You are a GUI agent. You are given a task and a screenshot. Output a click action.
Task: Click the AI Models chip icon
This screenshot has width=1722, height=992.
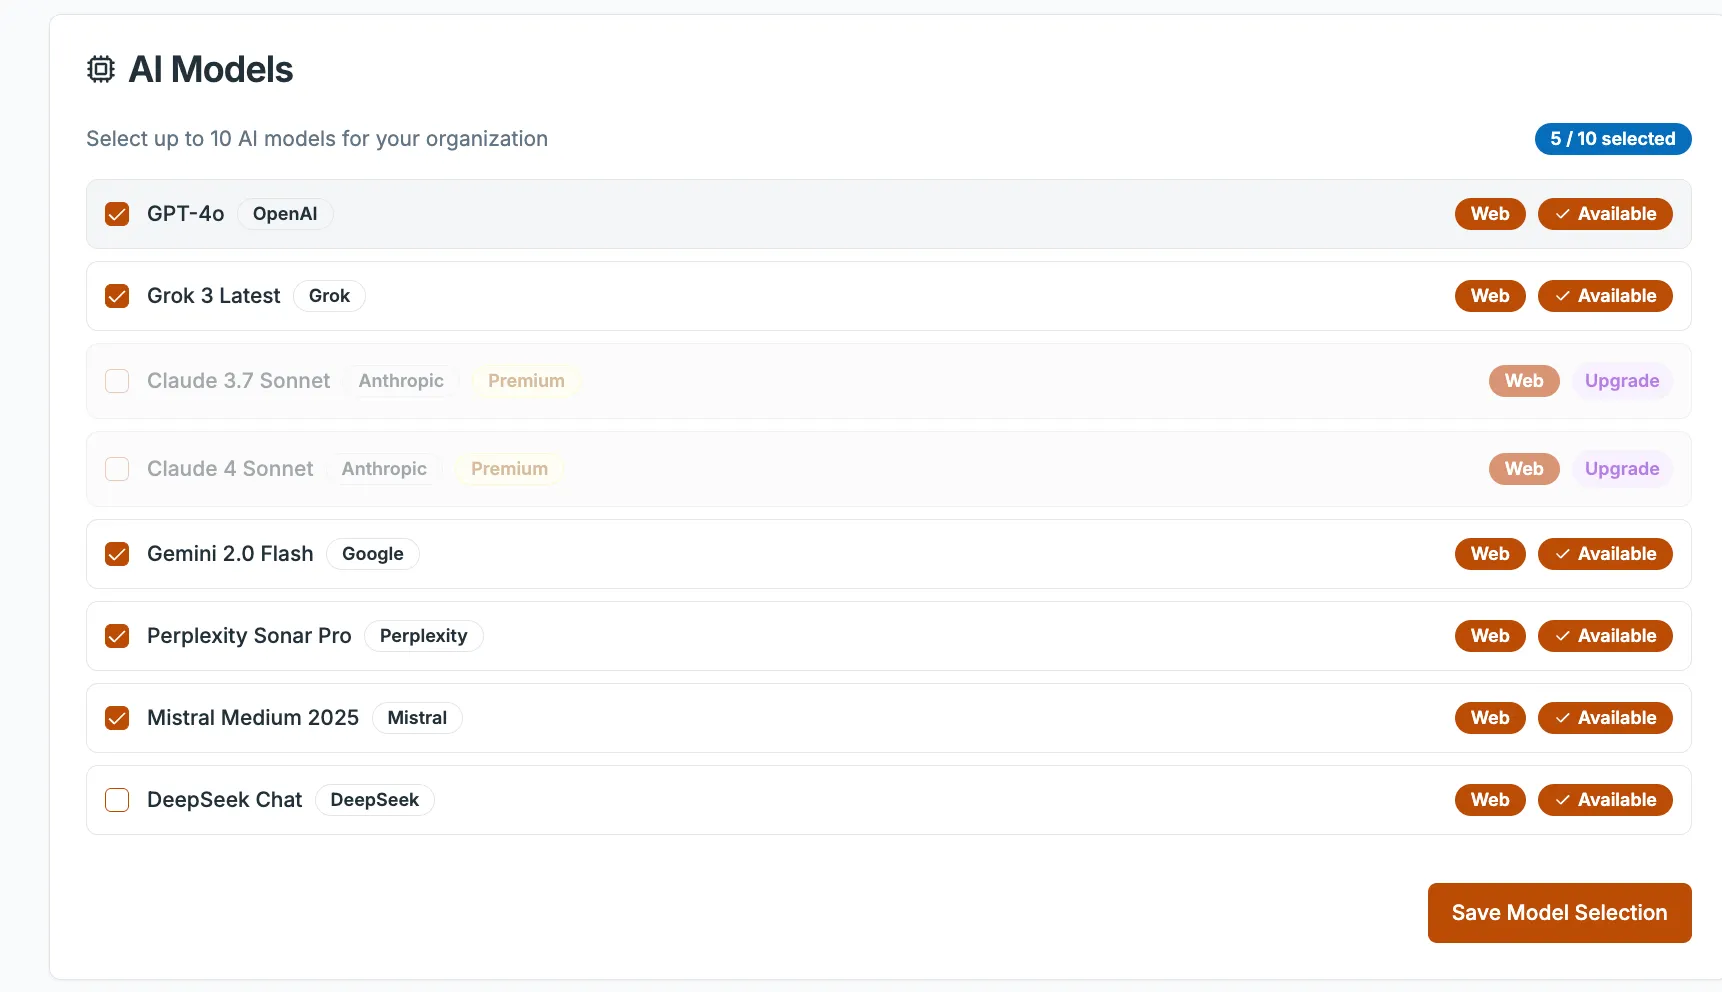[101, 69]
